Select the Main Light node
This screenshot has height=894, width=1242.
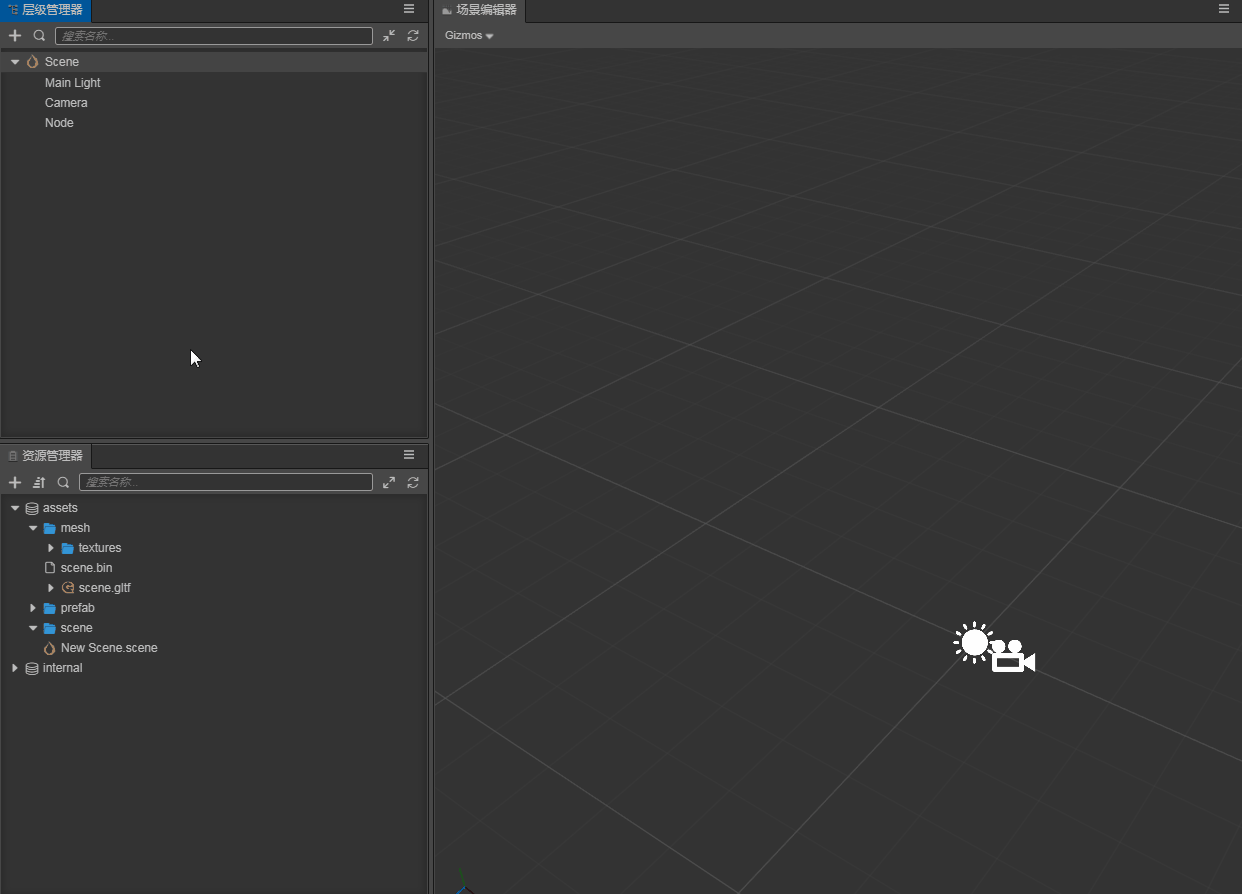pos(72,83)
